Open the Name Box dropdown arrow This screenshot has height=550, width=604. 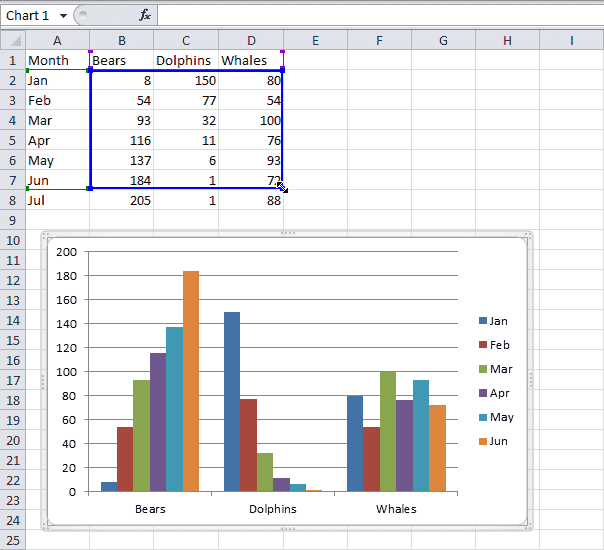click(64, 16)
